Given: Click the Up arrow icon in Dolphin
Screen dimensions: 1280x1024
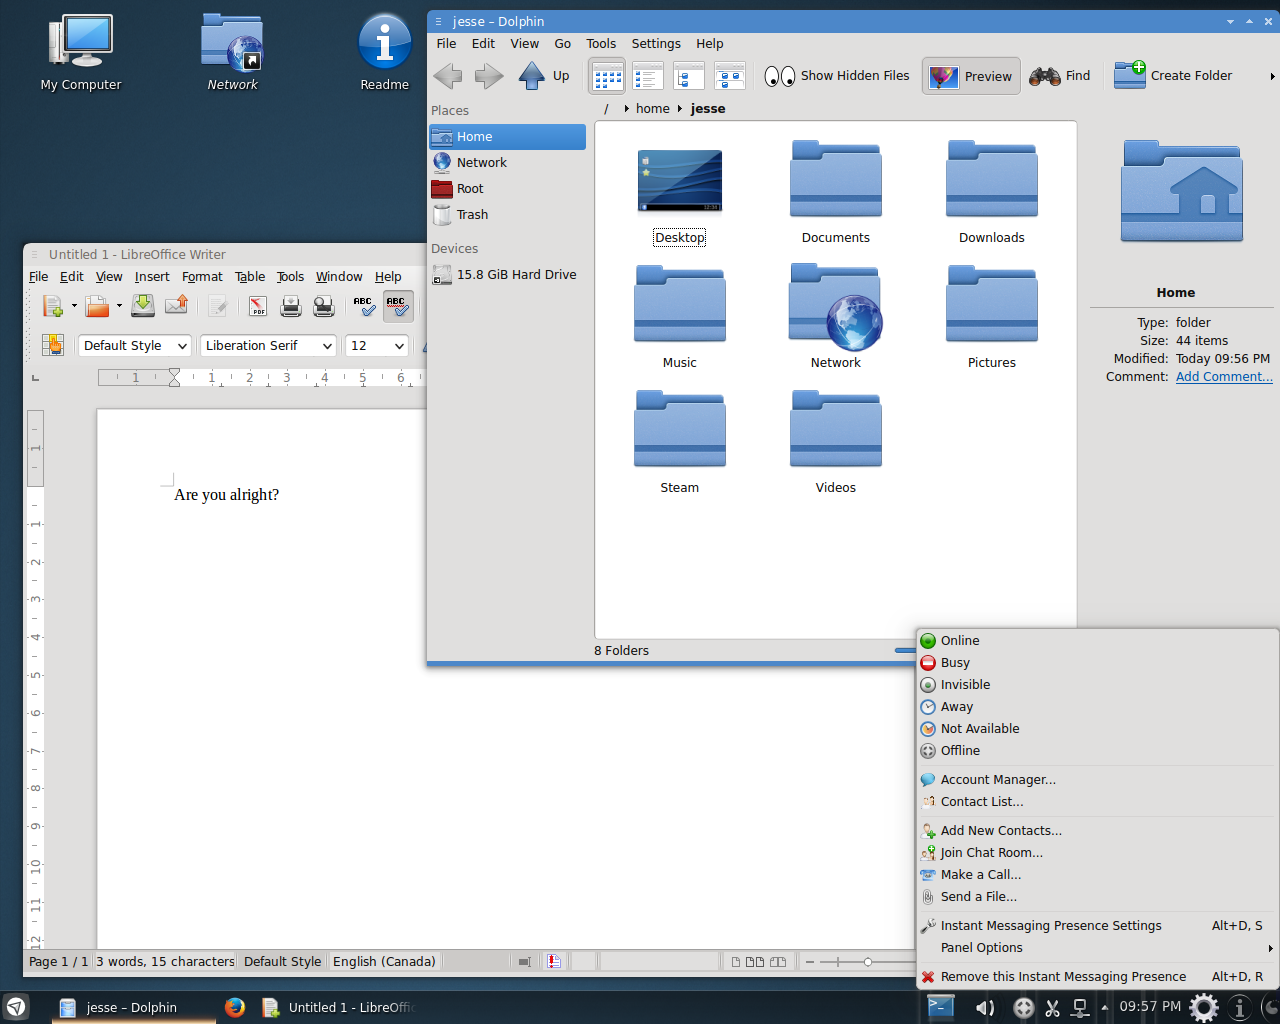Looking at the screenshot, I should coord(532,76).
